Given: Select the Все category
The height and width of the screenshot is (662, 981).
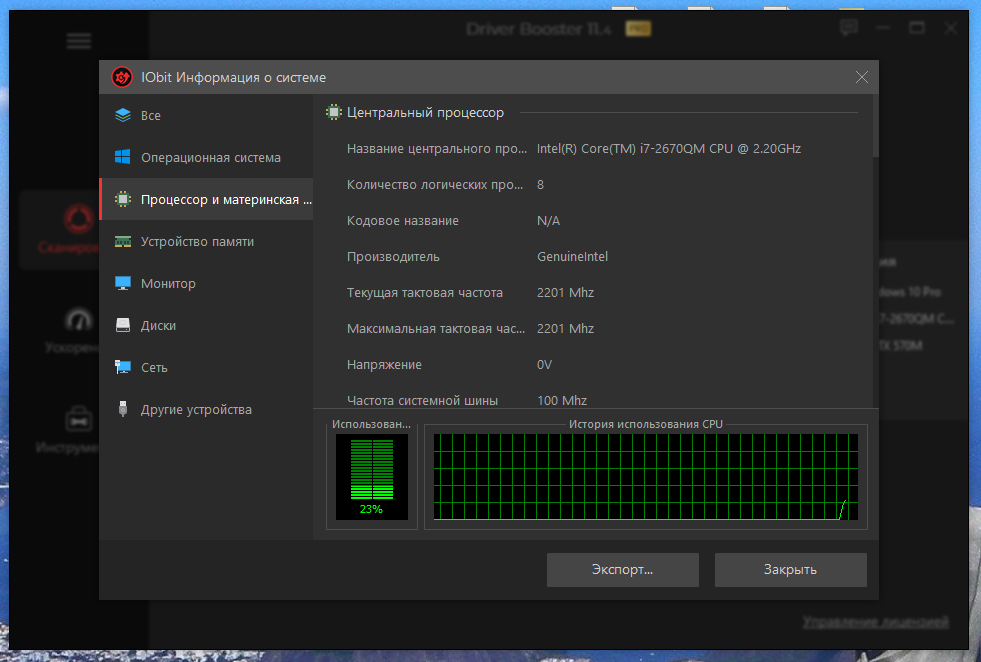Looking at the screenshot, I should [x=206, y=115].
